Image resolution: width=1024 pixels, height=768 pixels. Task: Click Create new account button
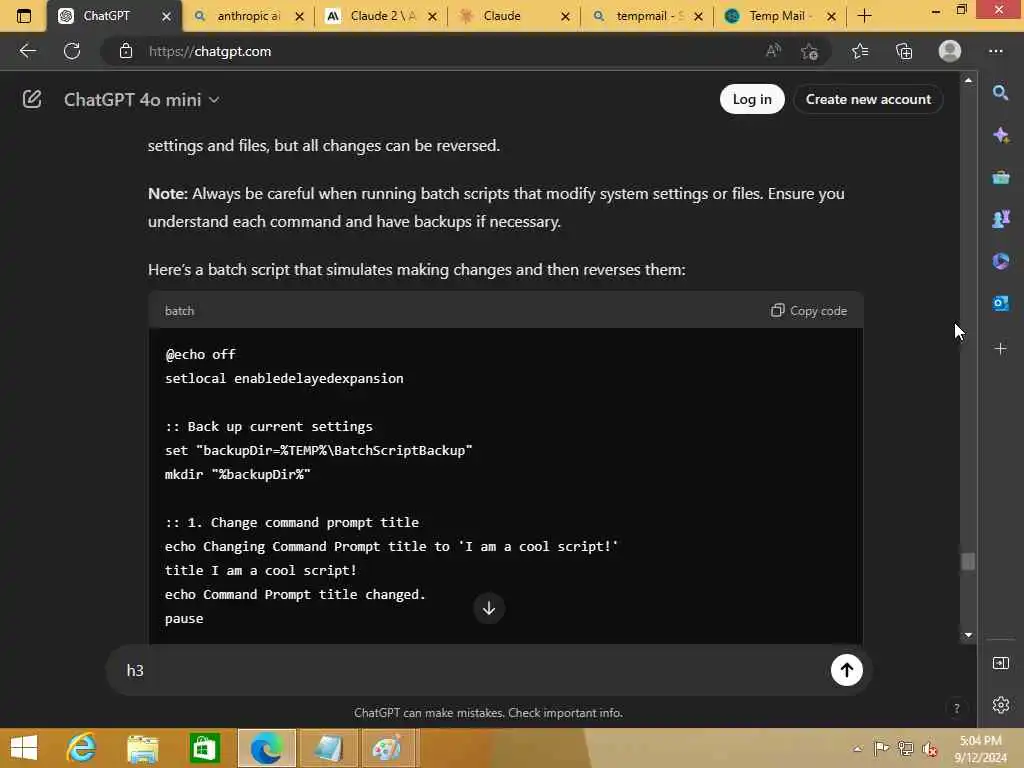click(868, 99)
